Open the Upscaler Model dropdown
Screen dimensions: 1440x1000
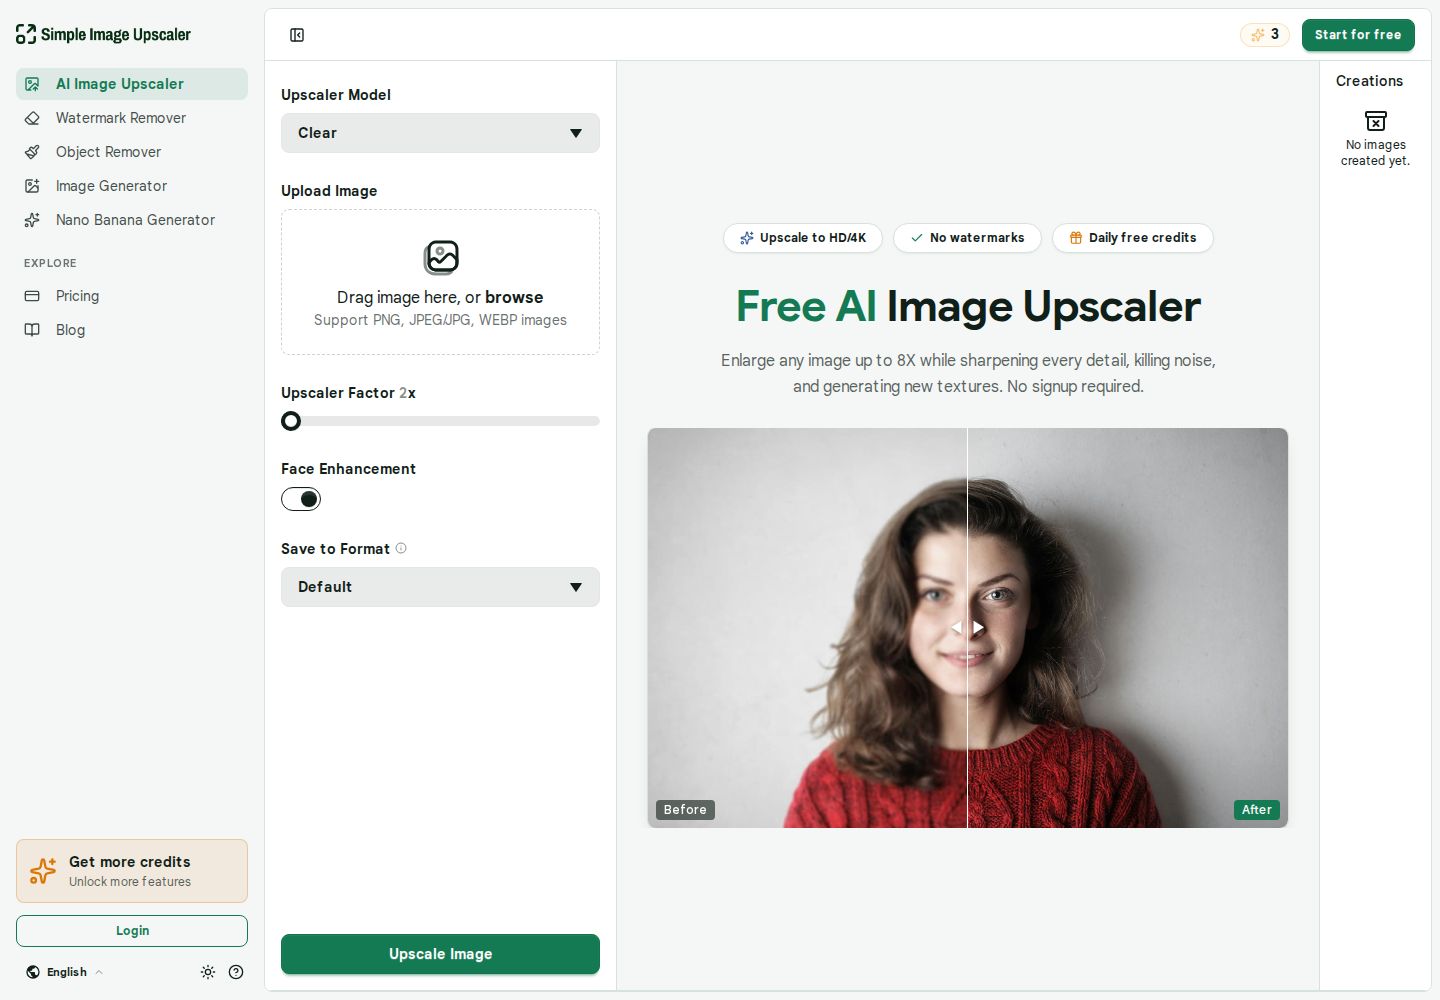point(440,133)
